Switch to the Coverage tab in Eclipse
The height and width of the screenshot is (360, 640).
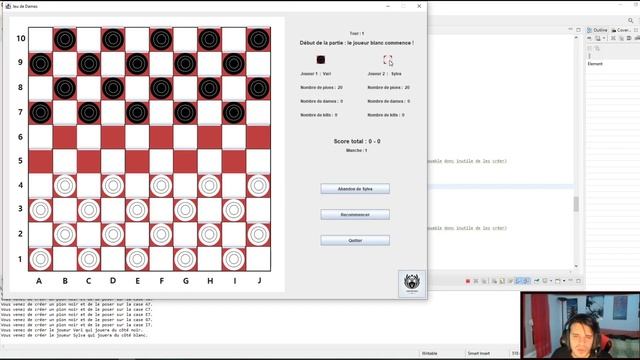(x=621, y=30)
